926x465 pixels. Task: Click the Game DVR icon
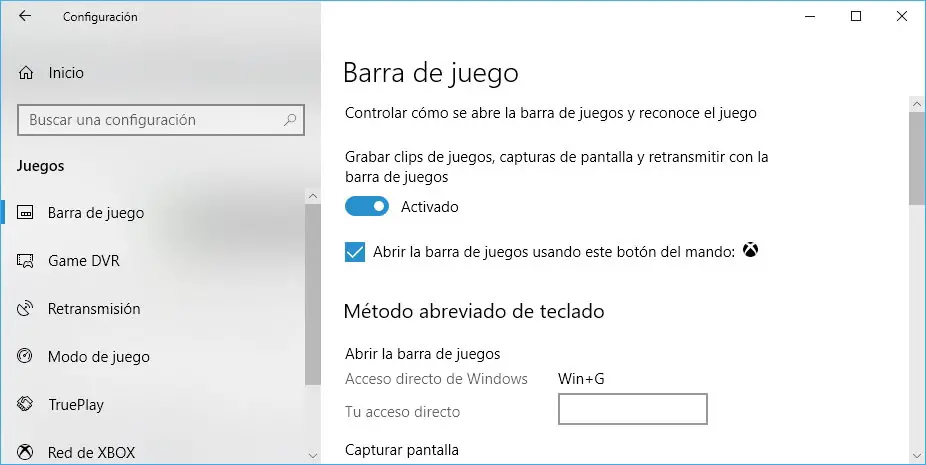point(27,261)
